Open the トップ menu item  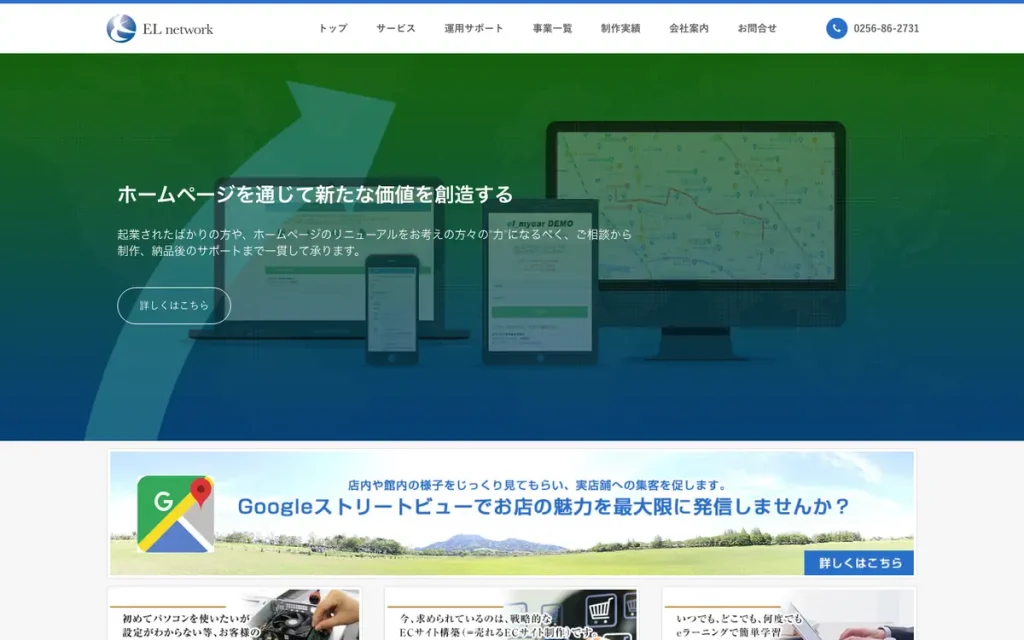point(333,28)
